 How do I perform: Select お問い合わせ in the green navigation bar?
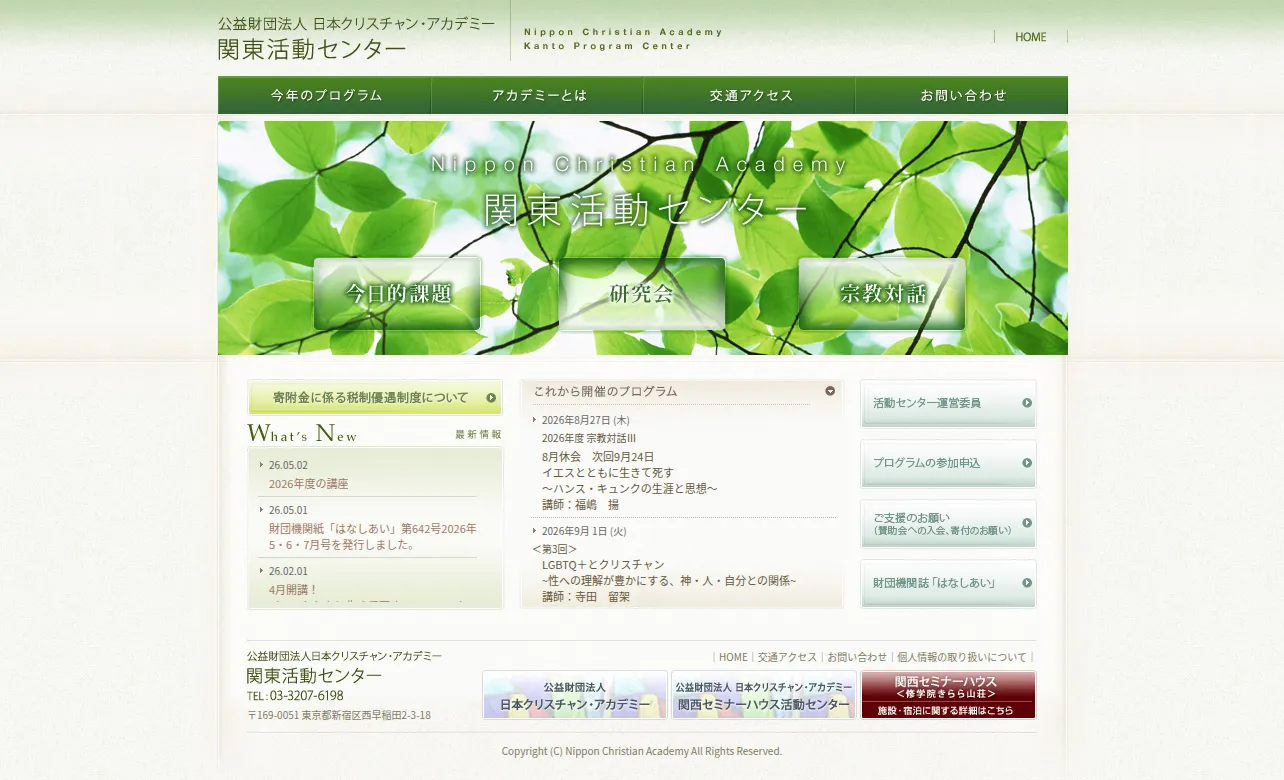point(962,95)
